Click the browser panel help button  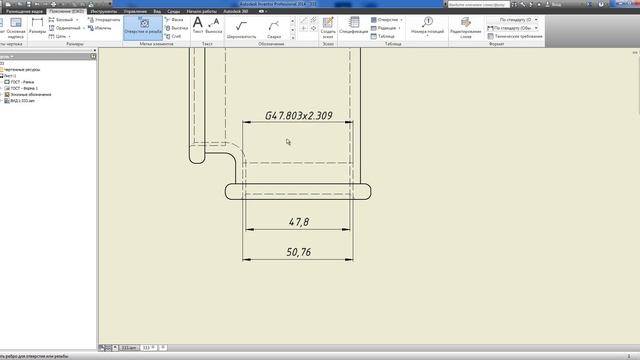(93, 56)
